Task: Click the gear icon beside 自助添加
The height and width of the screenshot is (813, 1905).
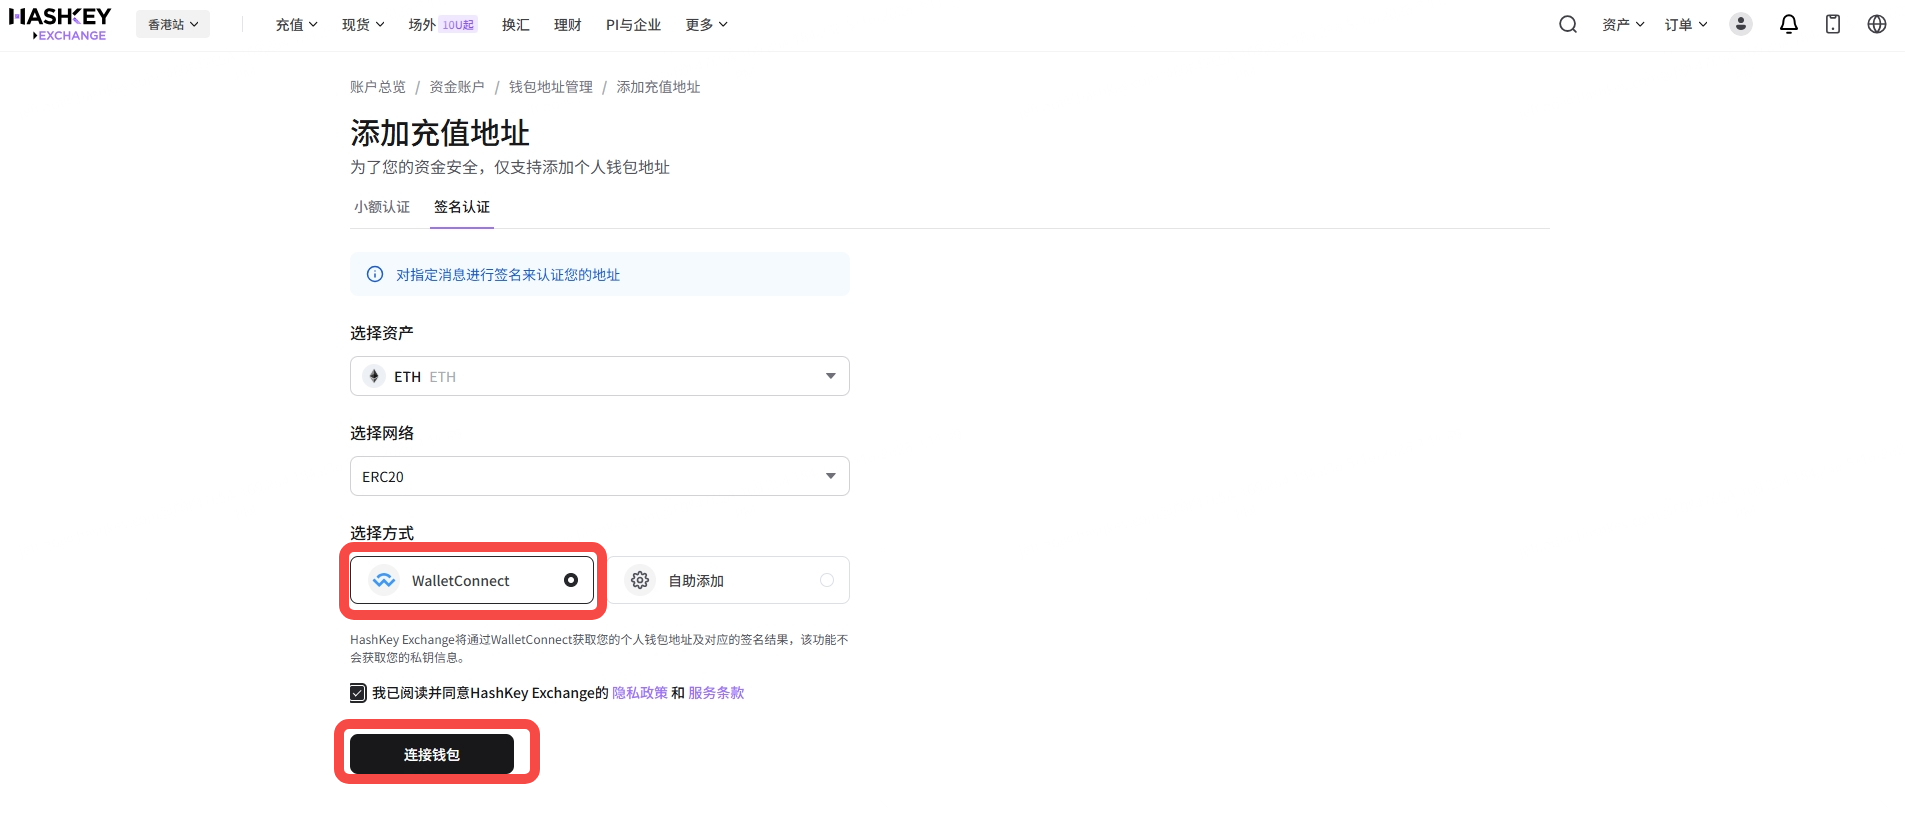Action: [x=640, y=580]
